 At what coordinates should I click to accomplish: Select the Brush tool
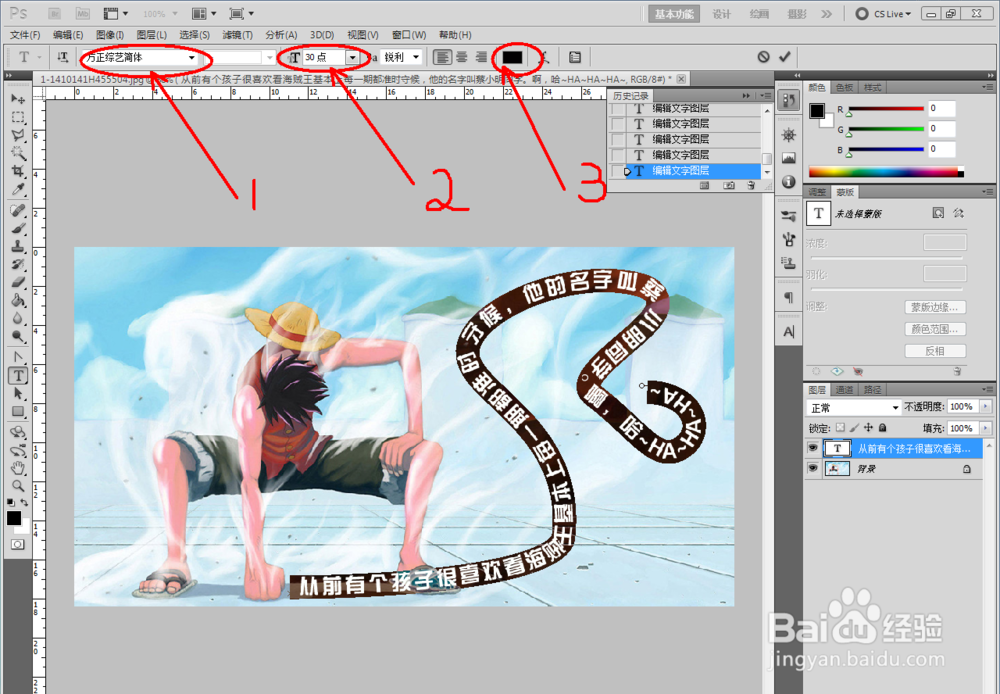[x=18, y=228]
